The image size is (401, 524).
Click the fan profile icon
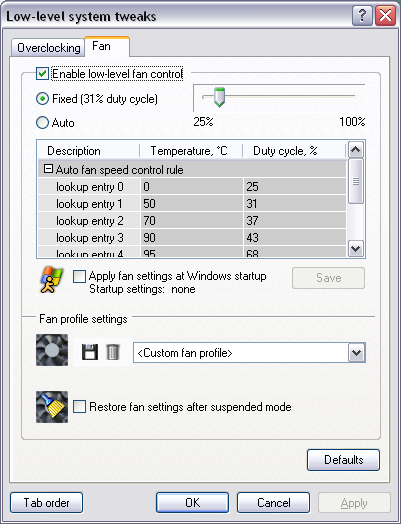pyautogui.click(x=52, y=350)
